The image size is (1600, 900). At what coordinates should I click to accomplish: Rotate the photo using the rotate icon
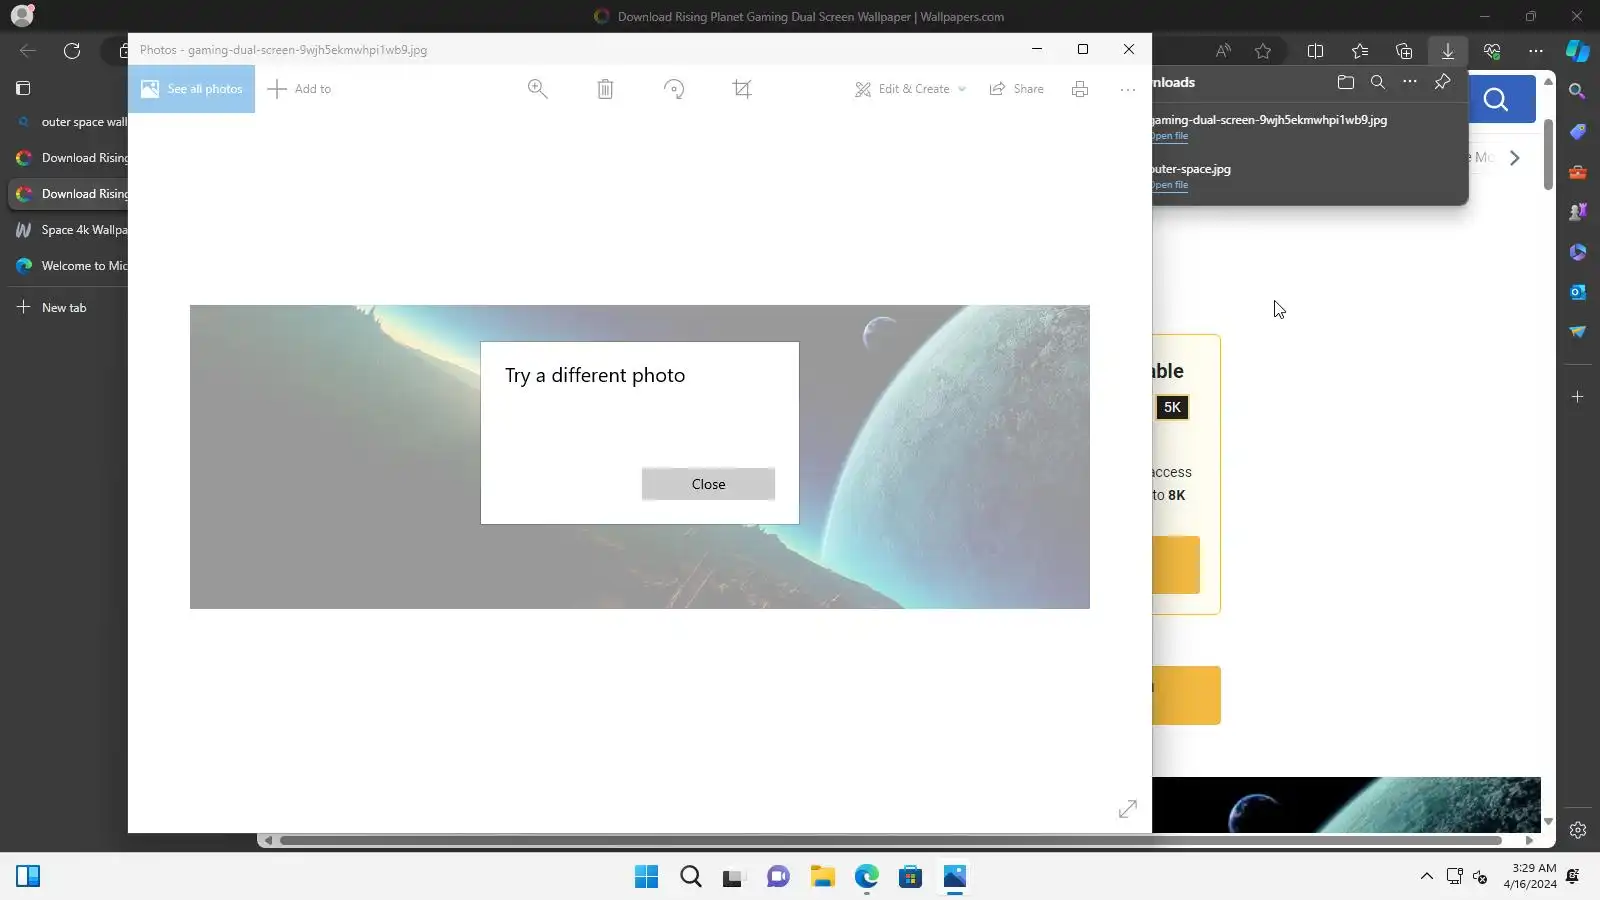pyautogui.click(x=674, y=89)
